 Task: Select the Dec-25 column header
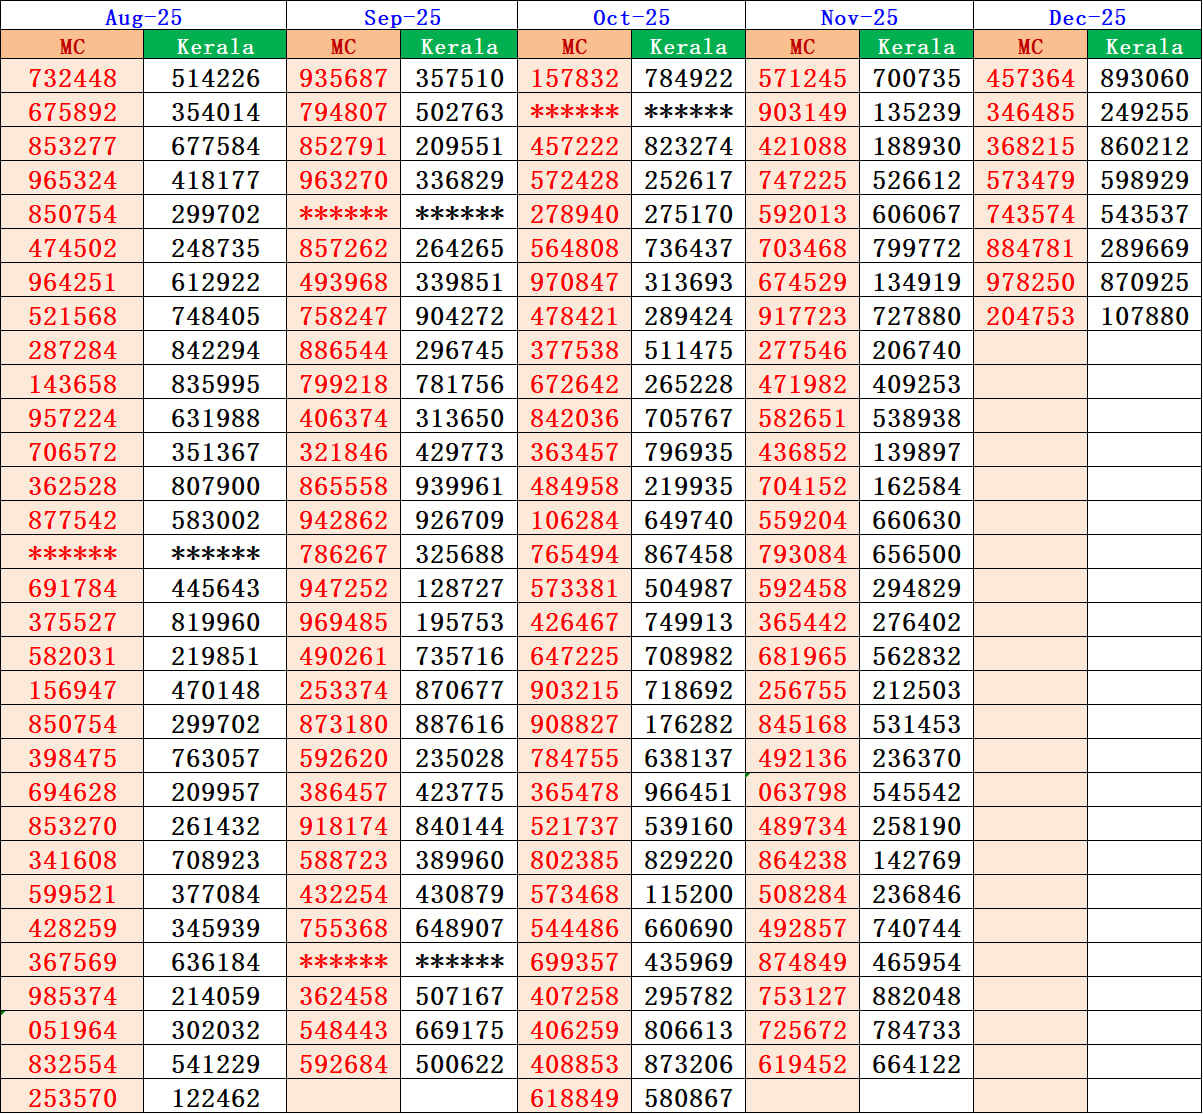click(x=1086, y=16)
